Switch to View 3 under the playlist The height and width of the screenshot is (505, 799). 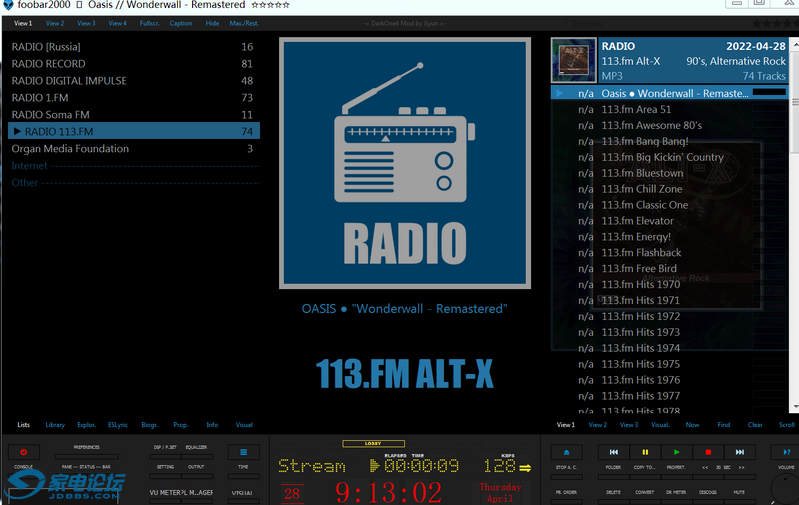[629, 424]
